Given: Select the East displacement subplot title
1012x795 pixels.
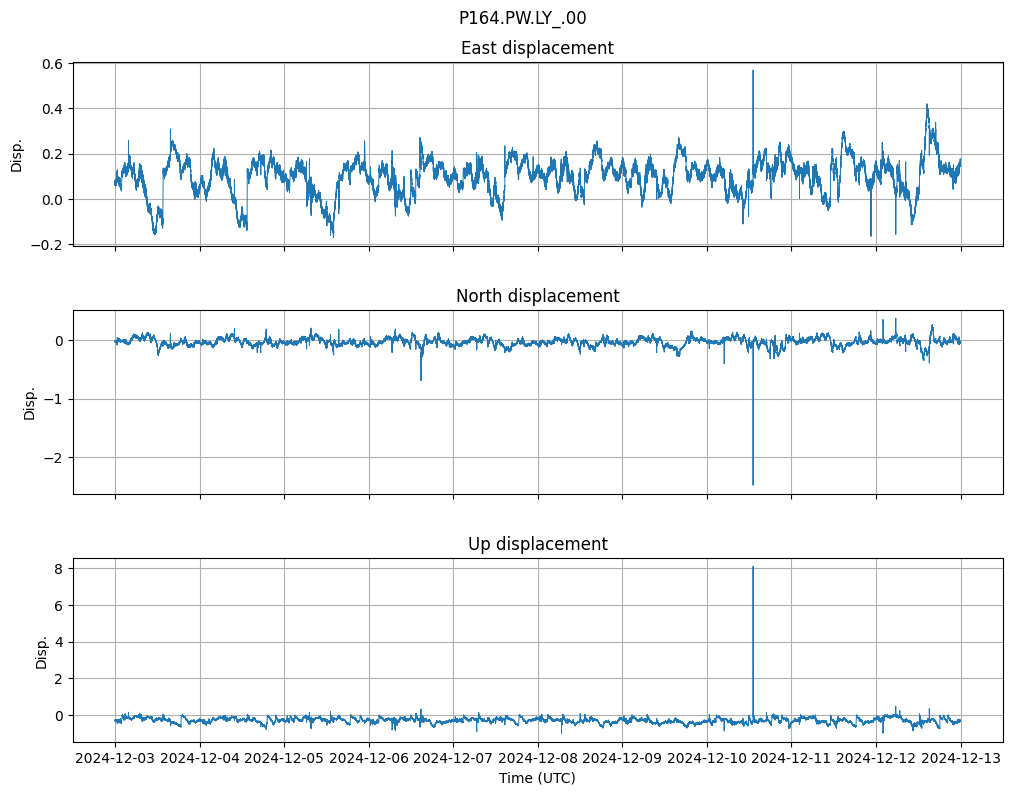Looking at the screenshot, I should click(537, 48).
